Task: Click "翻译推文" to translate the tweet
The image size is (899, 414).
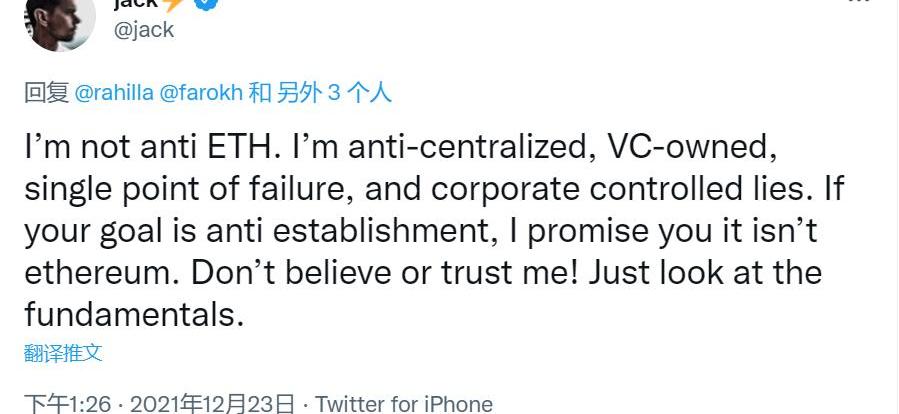Action: [x=64, y=353]
